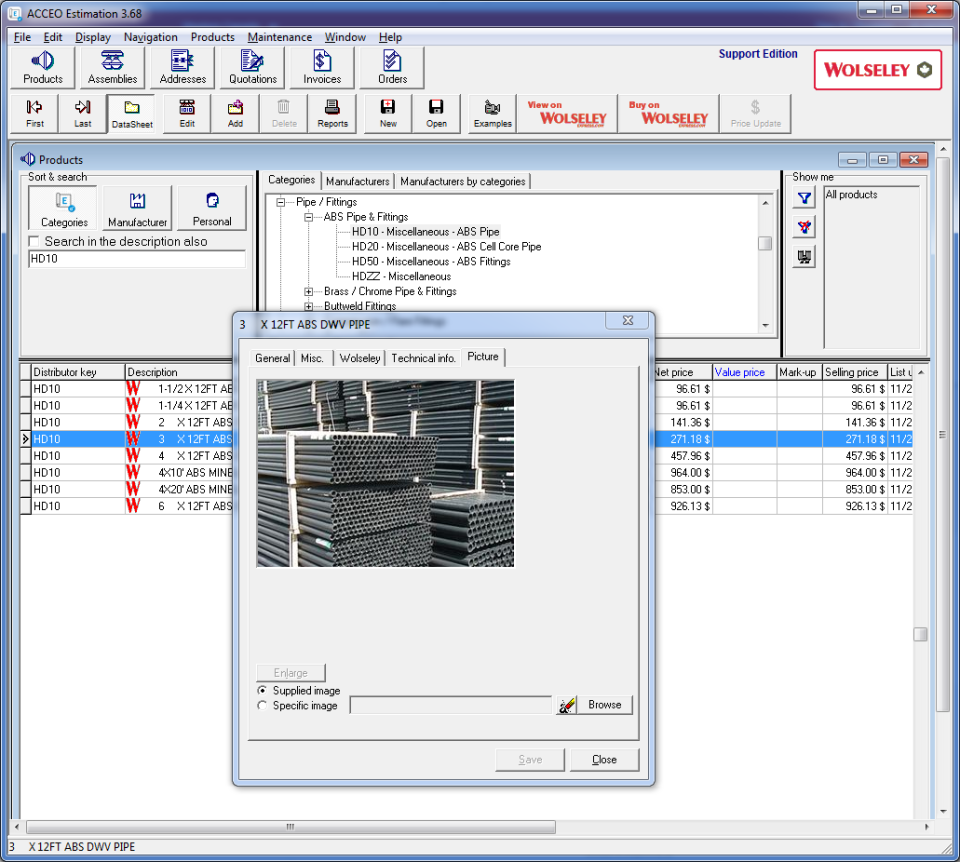Click the Reports icon
The height and width of the screenshot is (862, 960).
pos(333,112)
